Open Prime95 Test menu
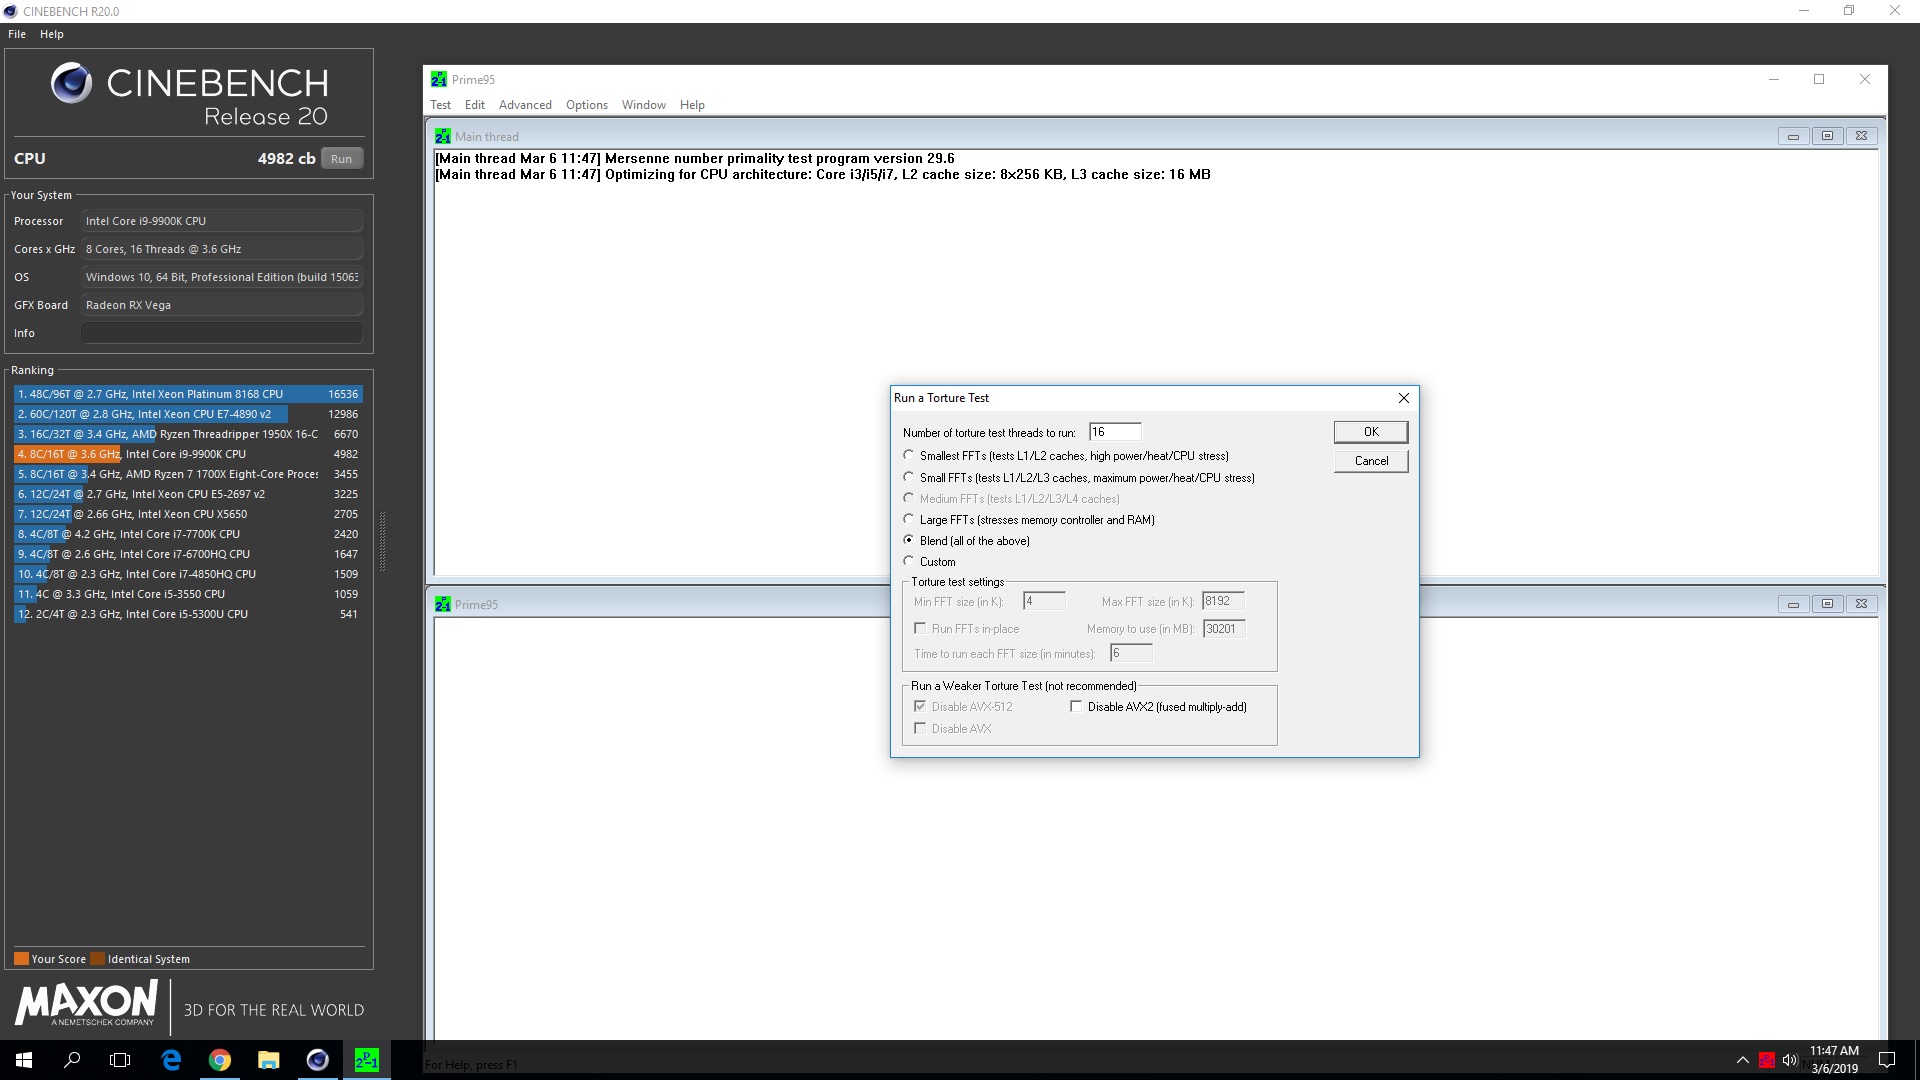Screen dimensions: 1920x1080 440,105
